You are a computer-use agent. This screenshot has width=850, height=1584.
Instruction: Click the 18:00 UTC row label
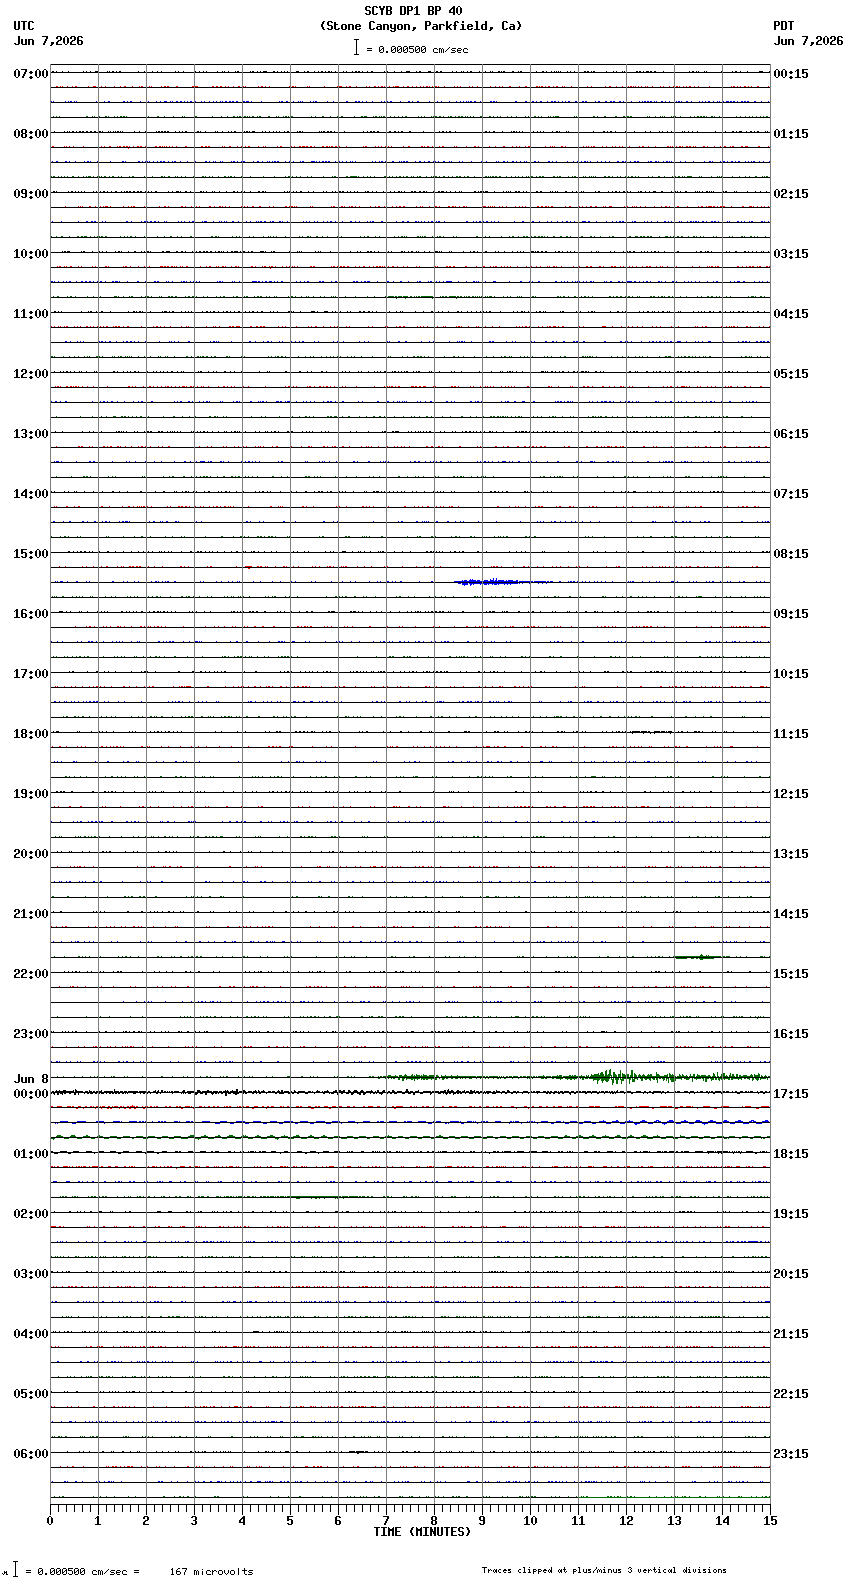click(x=31, y=734)
